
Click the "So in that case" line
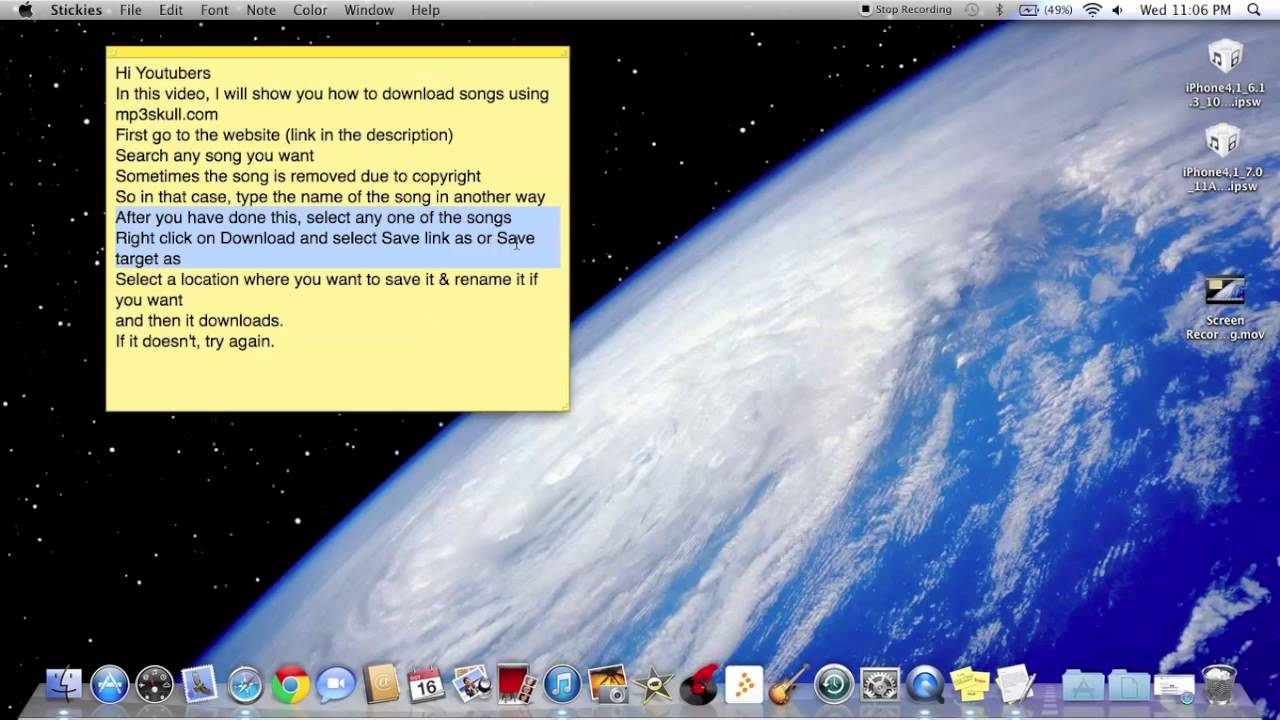pos(330,197)
